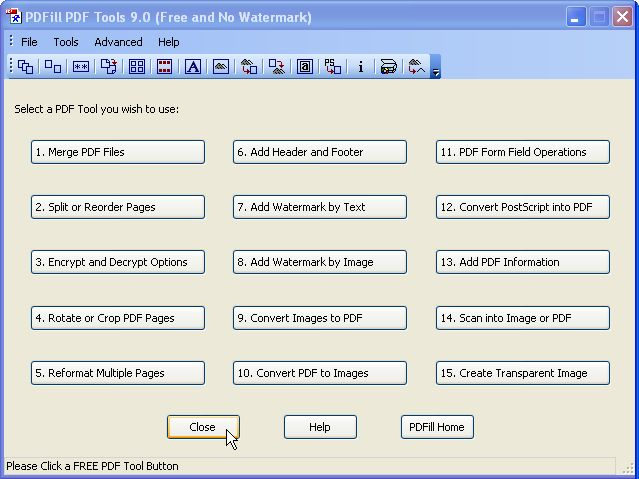
Task: Open the Help menu
Action: pyautogui.click(x=168, y=42)
